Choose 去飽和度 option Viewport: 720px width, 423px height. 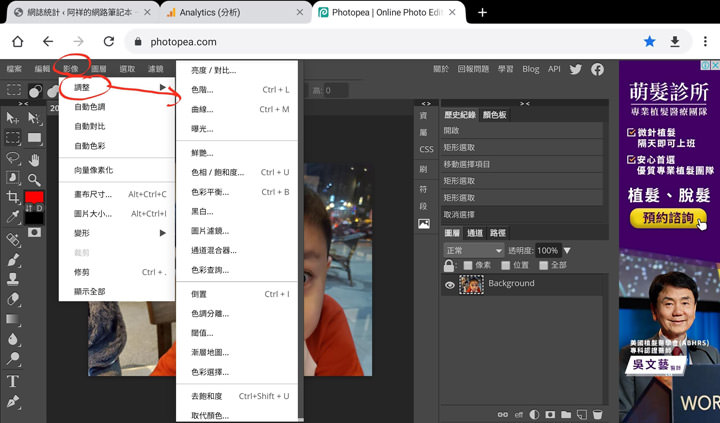point(236,396)
